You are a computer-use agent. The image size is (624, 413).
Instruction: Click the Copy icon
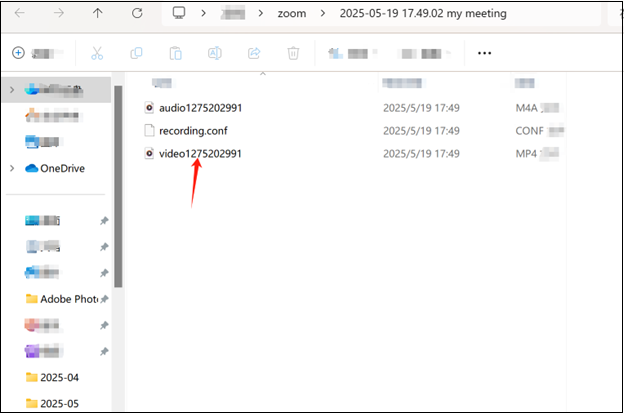point(136,53)
